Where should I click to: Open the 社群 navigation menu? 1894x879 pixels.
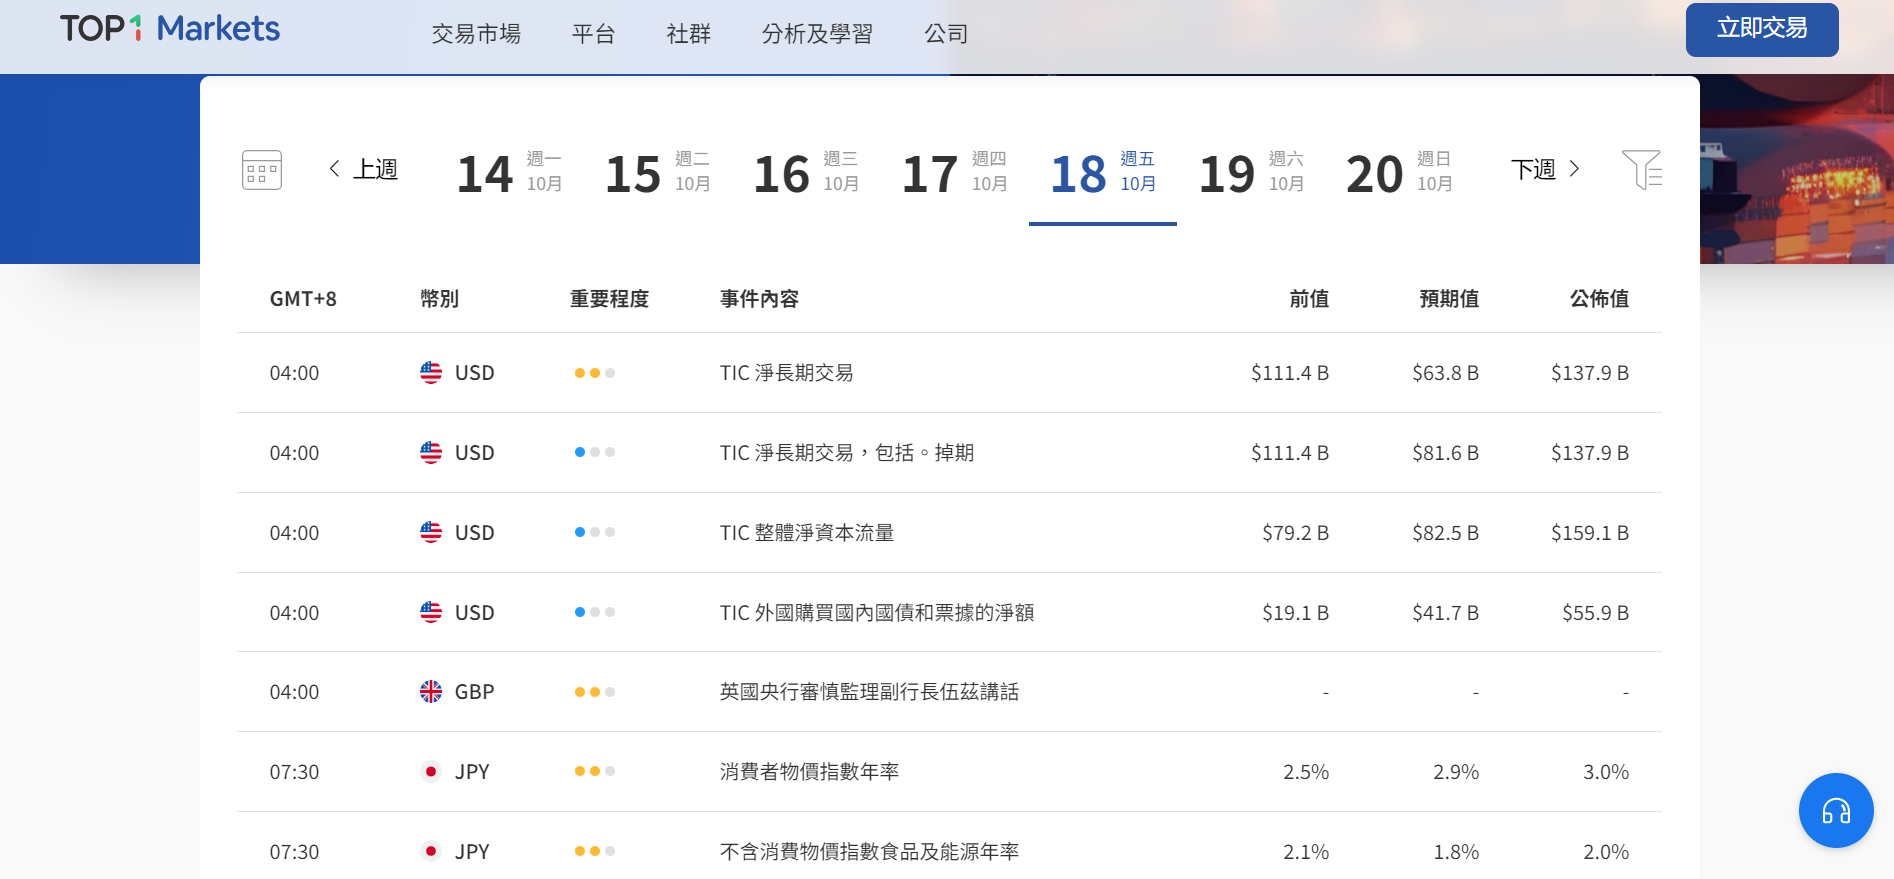point(688,34)
